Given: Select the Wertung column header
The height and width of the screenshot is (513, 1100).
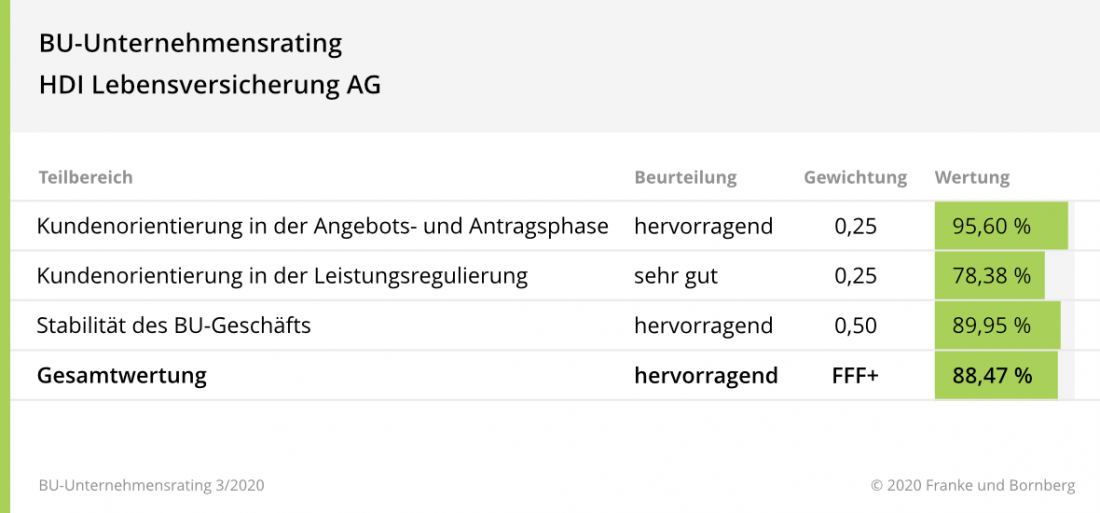Looking at the screenshot, I should (x=972, y=178).
